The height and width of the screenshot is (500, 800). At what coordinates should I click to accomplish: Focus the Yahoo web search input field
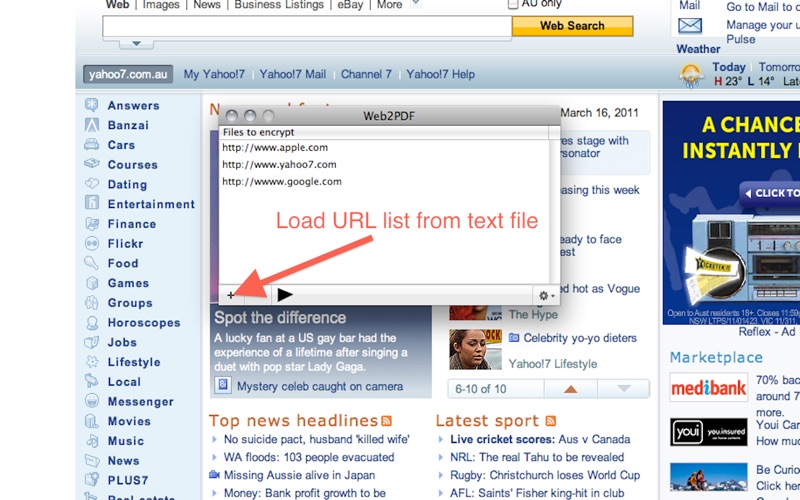(307, 27)
